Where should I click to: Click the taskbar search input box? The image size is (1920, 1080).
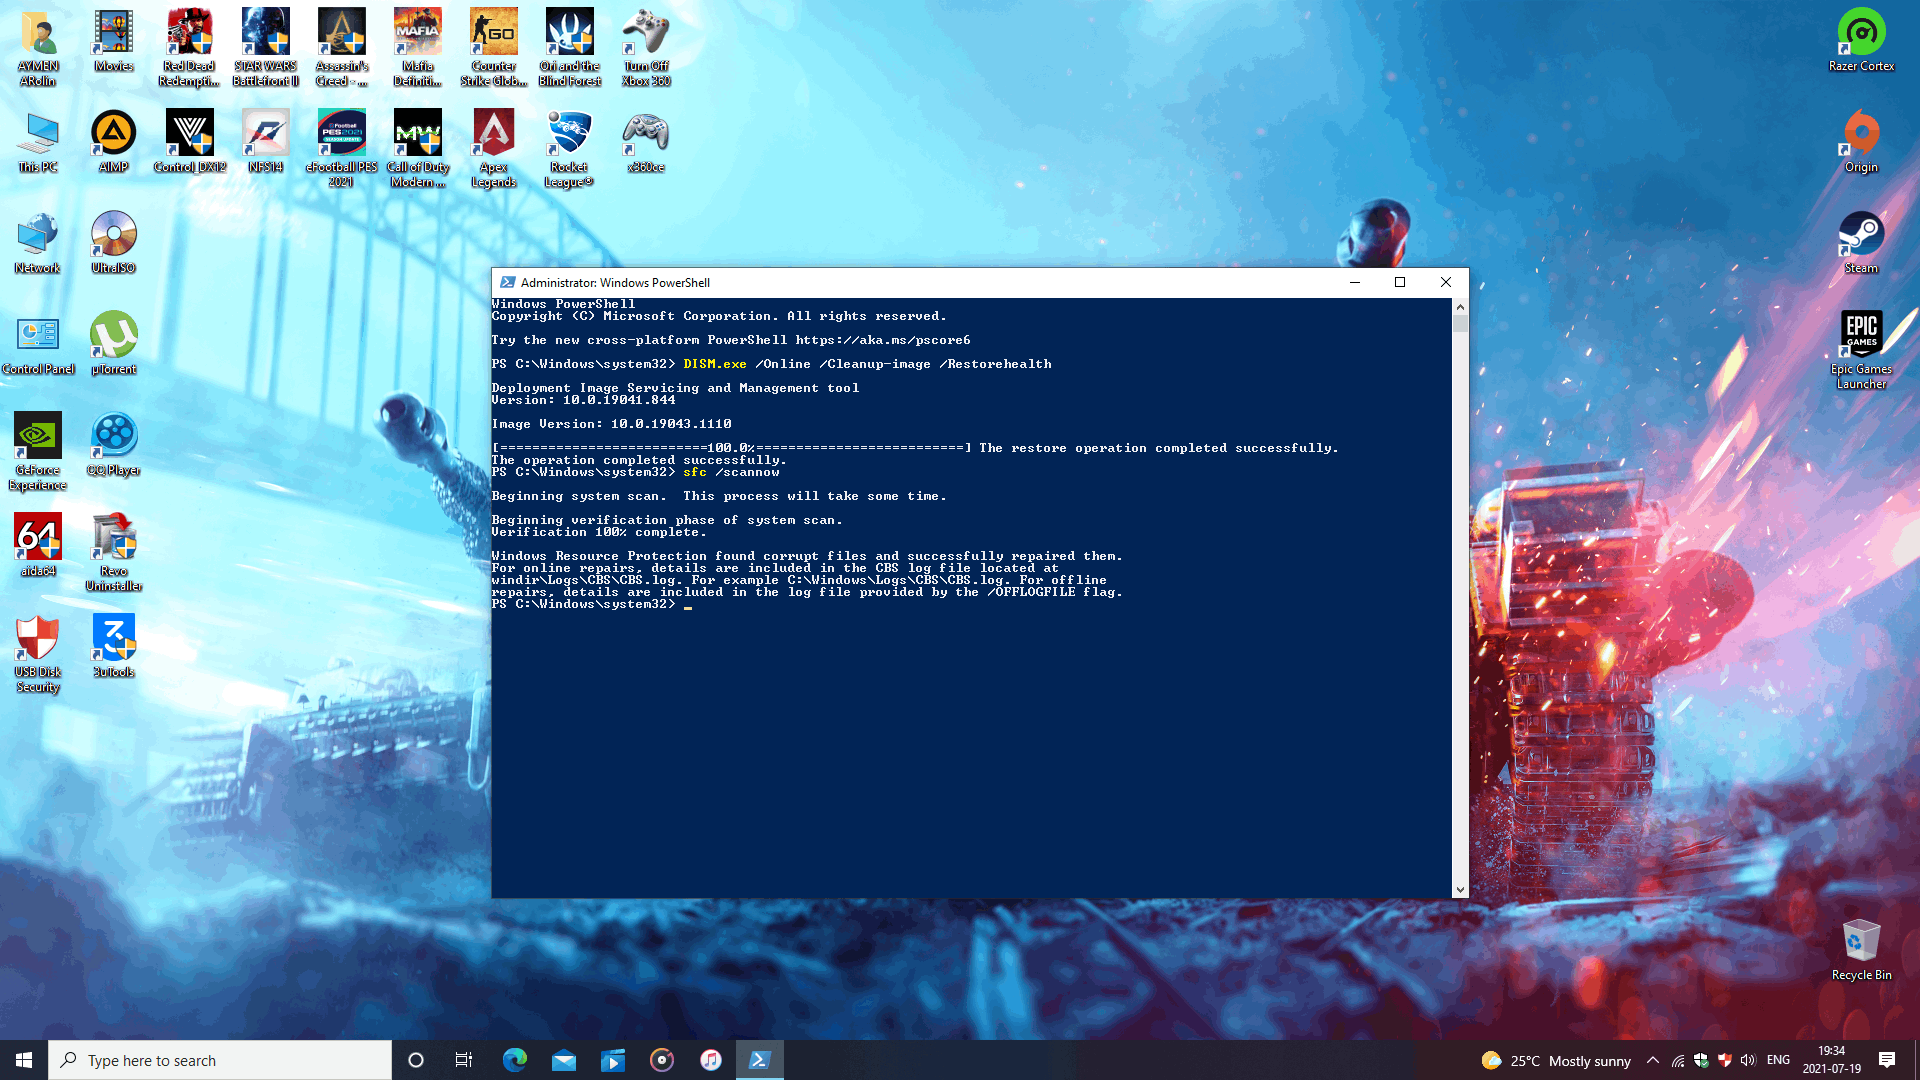coord(220,1060)
